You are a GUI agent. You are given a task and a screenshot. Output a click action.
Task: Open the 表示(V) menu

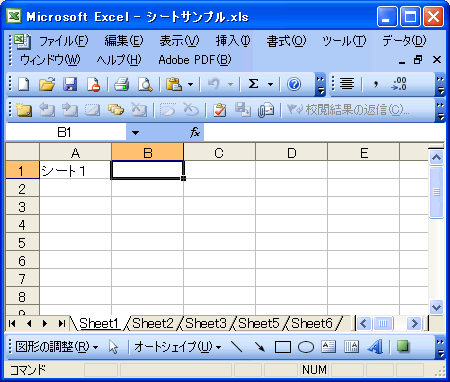tap(179, 41)
